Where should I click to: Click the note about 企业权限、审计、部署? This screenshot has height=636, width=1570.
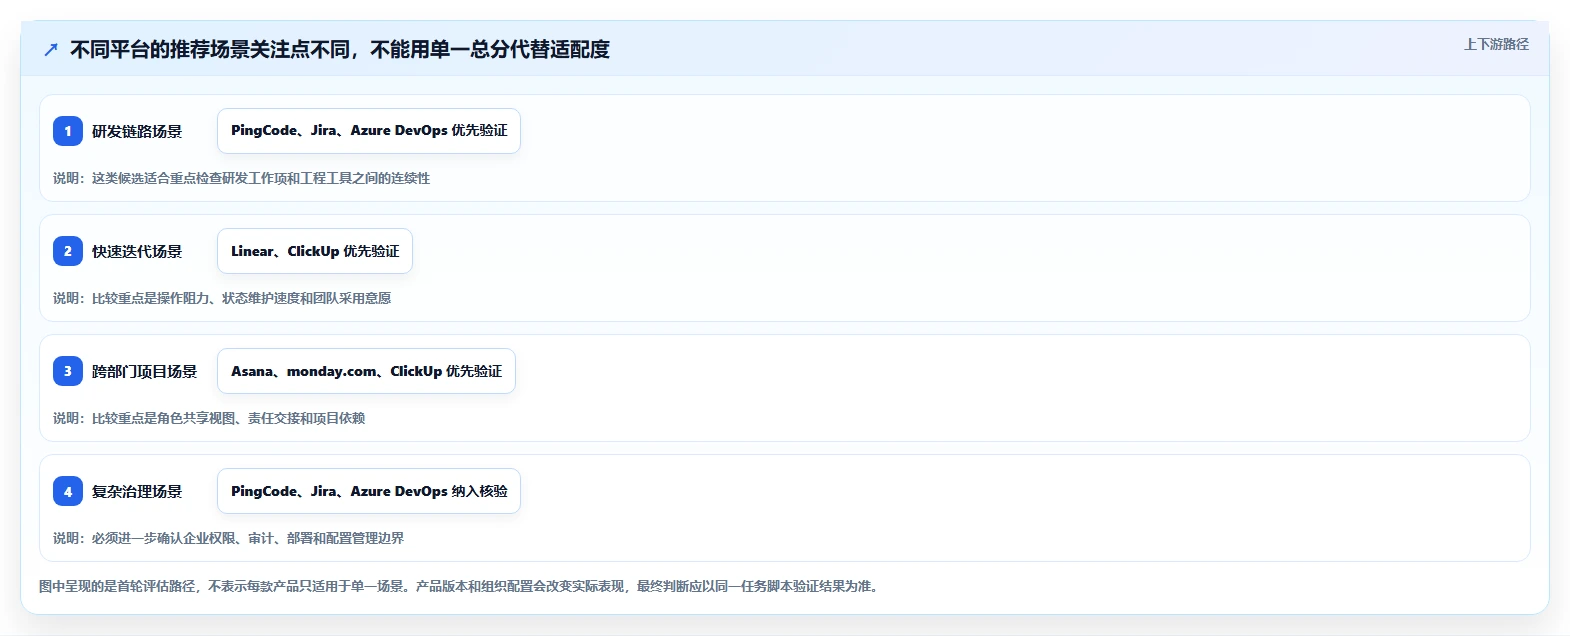tap(228, 538)
